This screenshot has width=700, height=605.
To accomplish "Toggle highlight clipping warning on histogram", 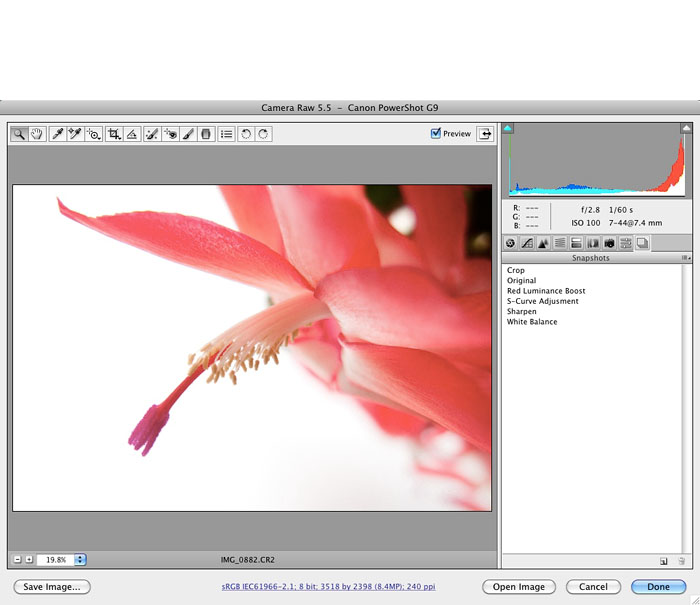I will [x=686, y=128].
